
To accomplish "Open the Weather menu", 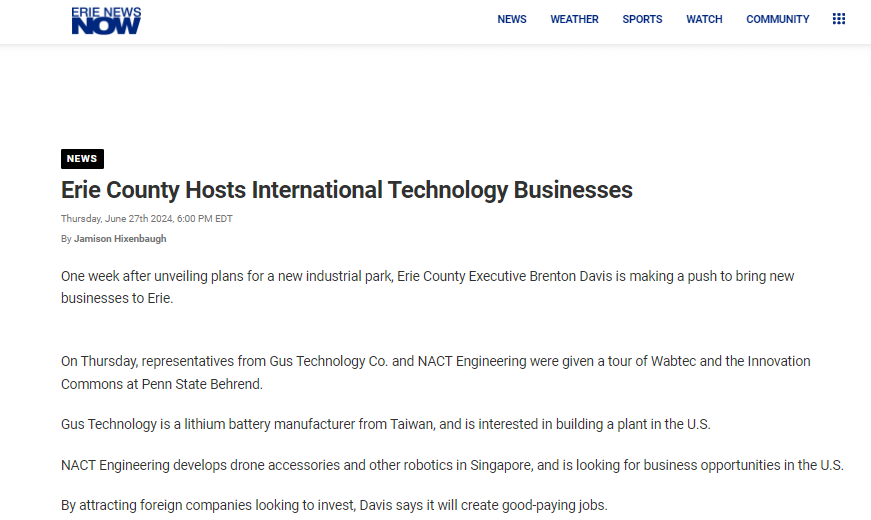I will 574,19.
